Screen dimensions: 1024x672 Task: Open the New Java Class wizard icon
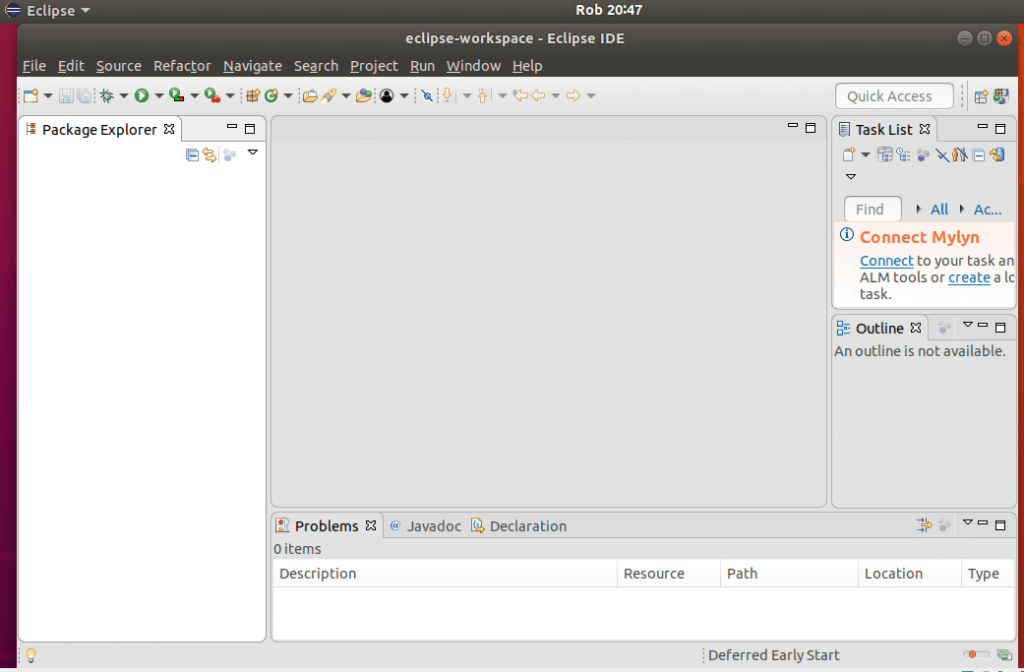coord(271,95)
